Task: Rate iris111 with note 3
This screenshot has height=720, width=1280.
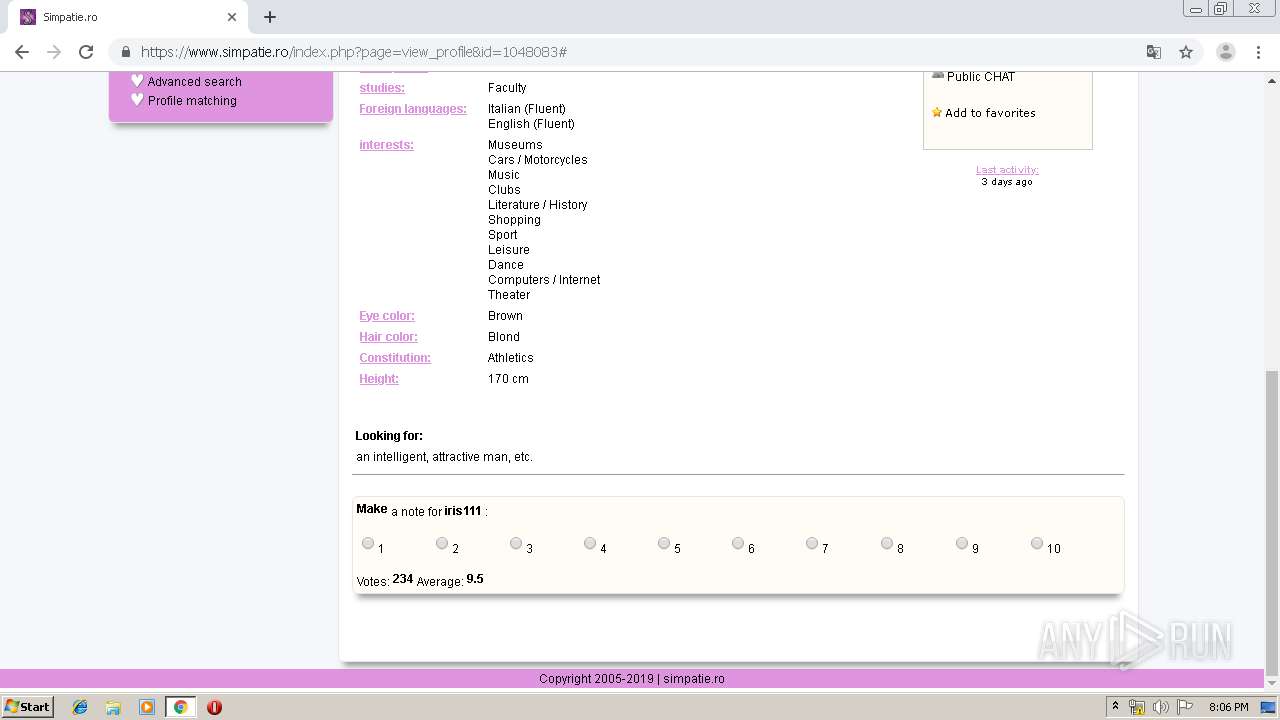Action: pos(516,543)
